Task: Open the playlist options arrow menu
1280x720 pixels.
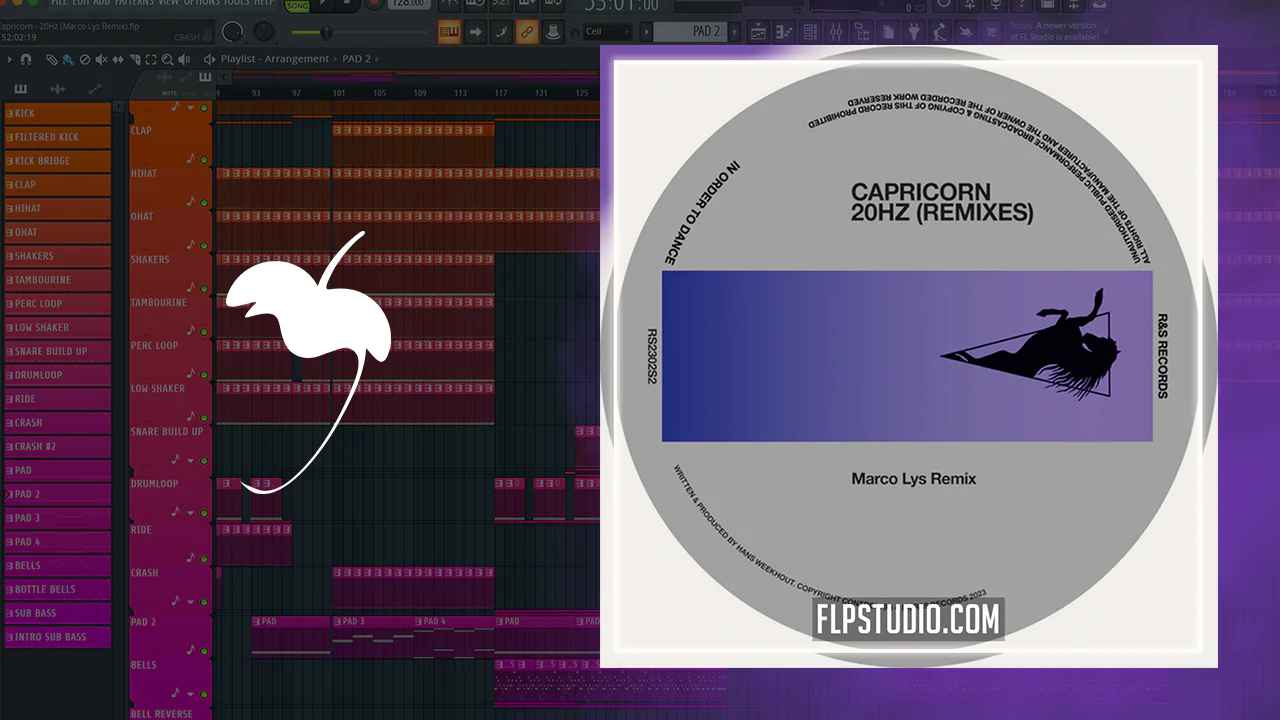Action: (9, 59)
